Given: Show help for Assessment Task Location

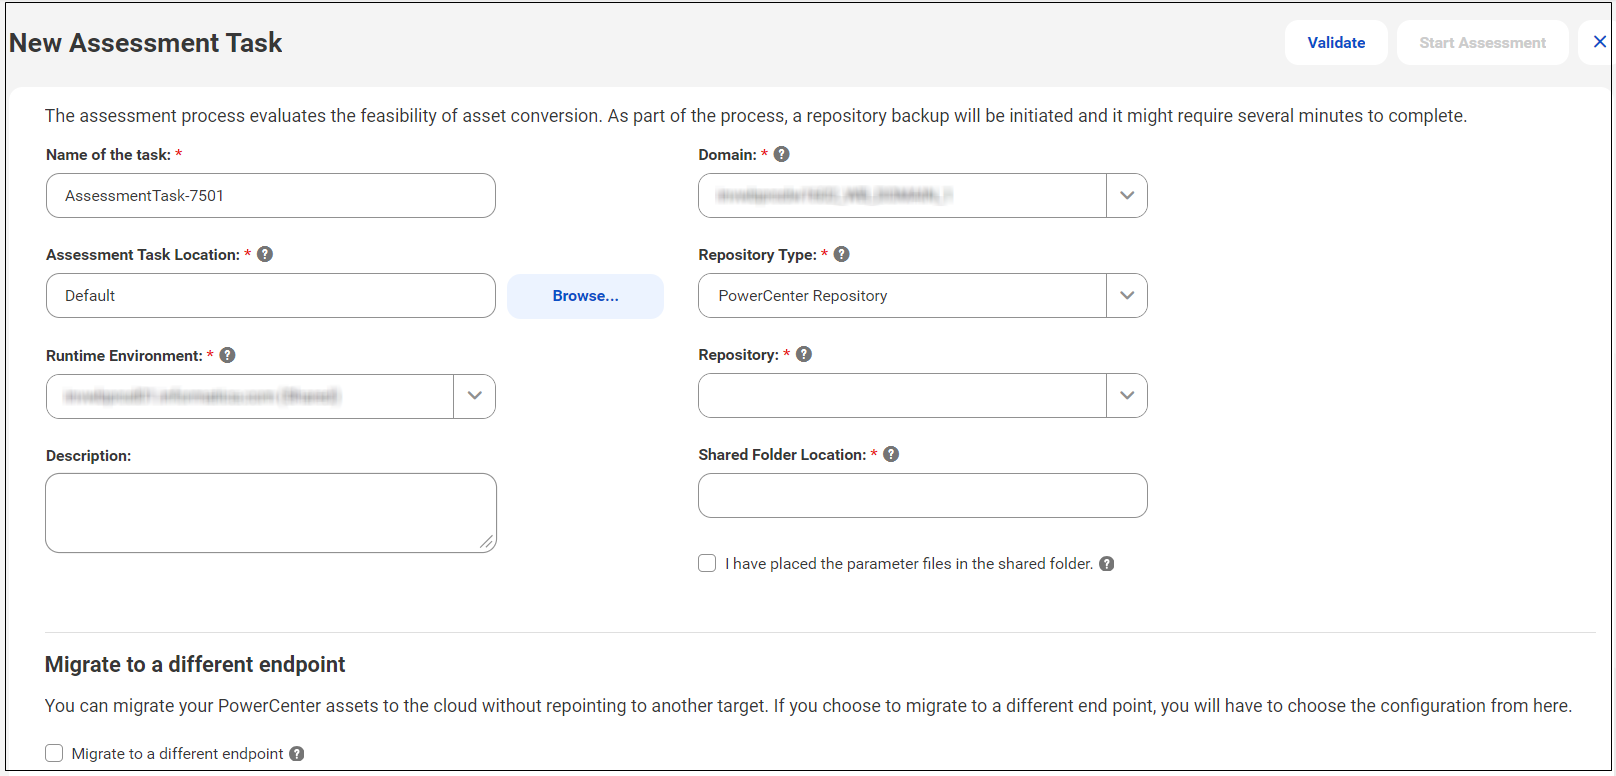Looking at the screenshot, I should click(x=265, y=254).
